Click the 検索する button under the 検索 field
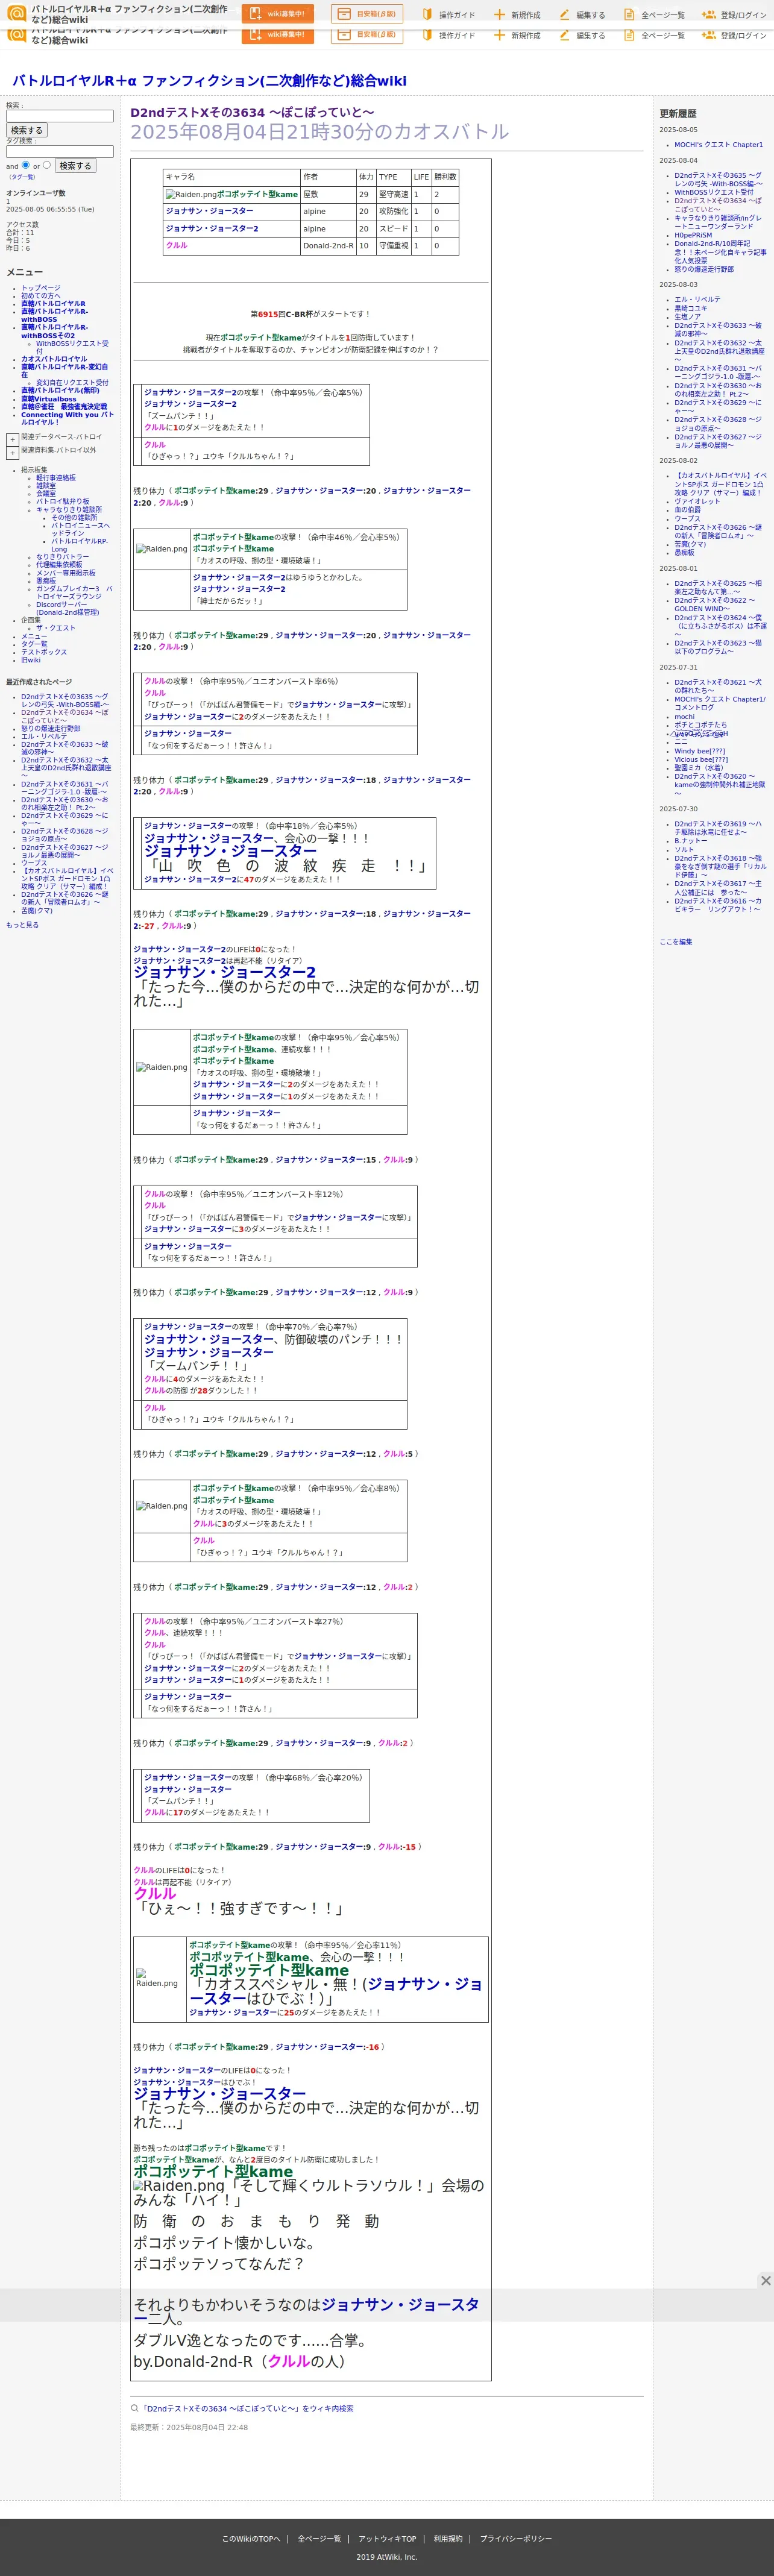 27,130
